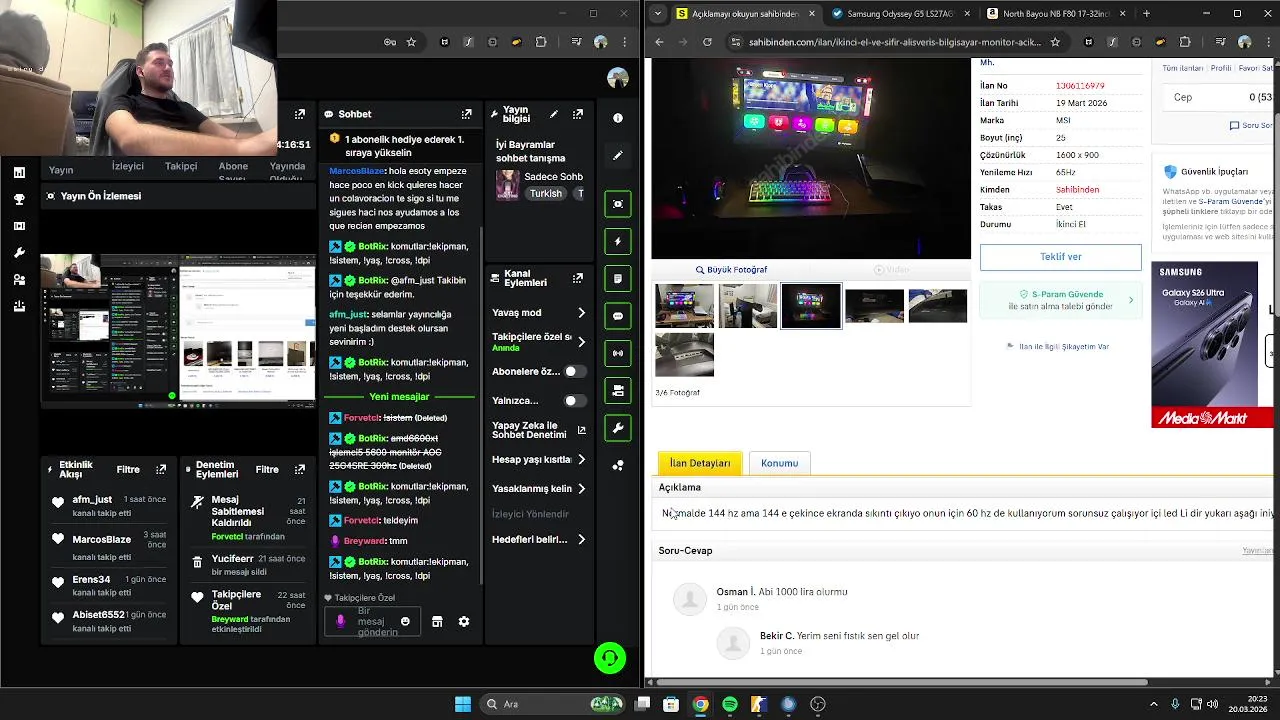Toggle the broadcast signal quick-action icon

(618, 353)
